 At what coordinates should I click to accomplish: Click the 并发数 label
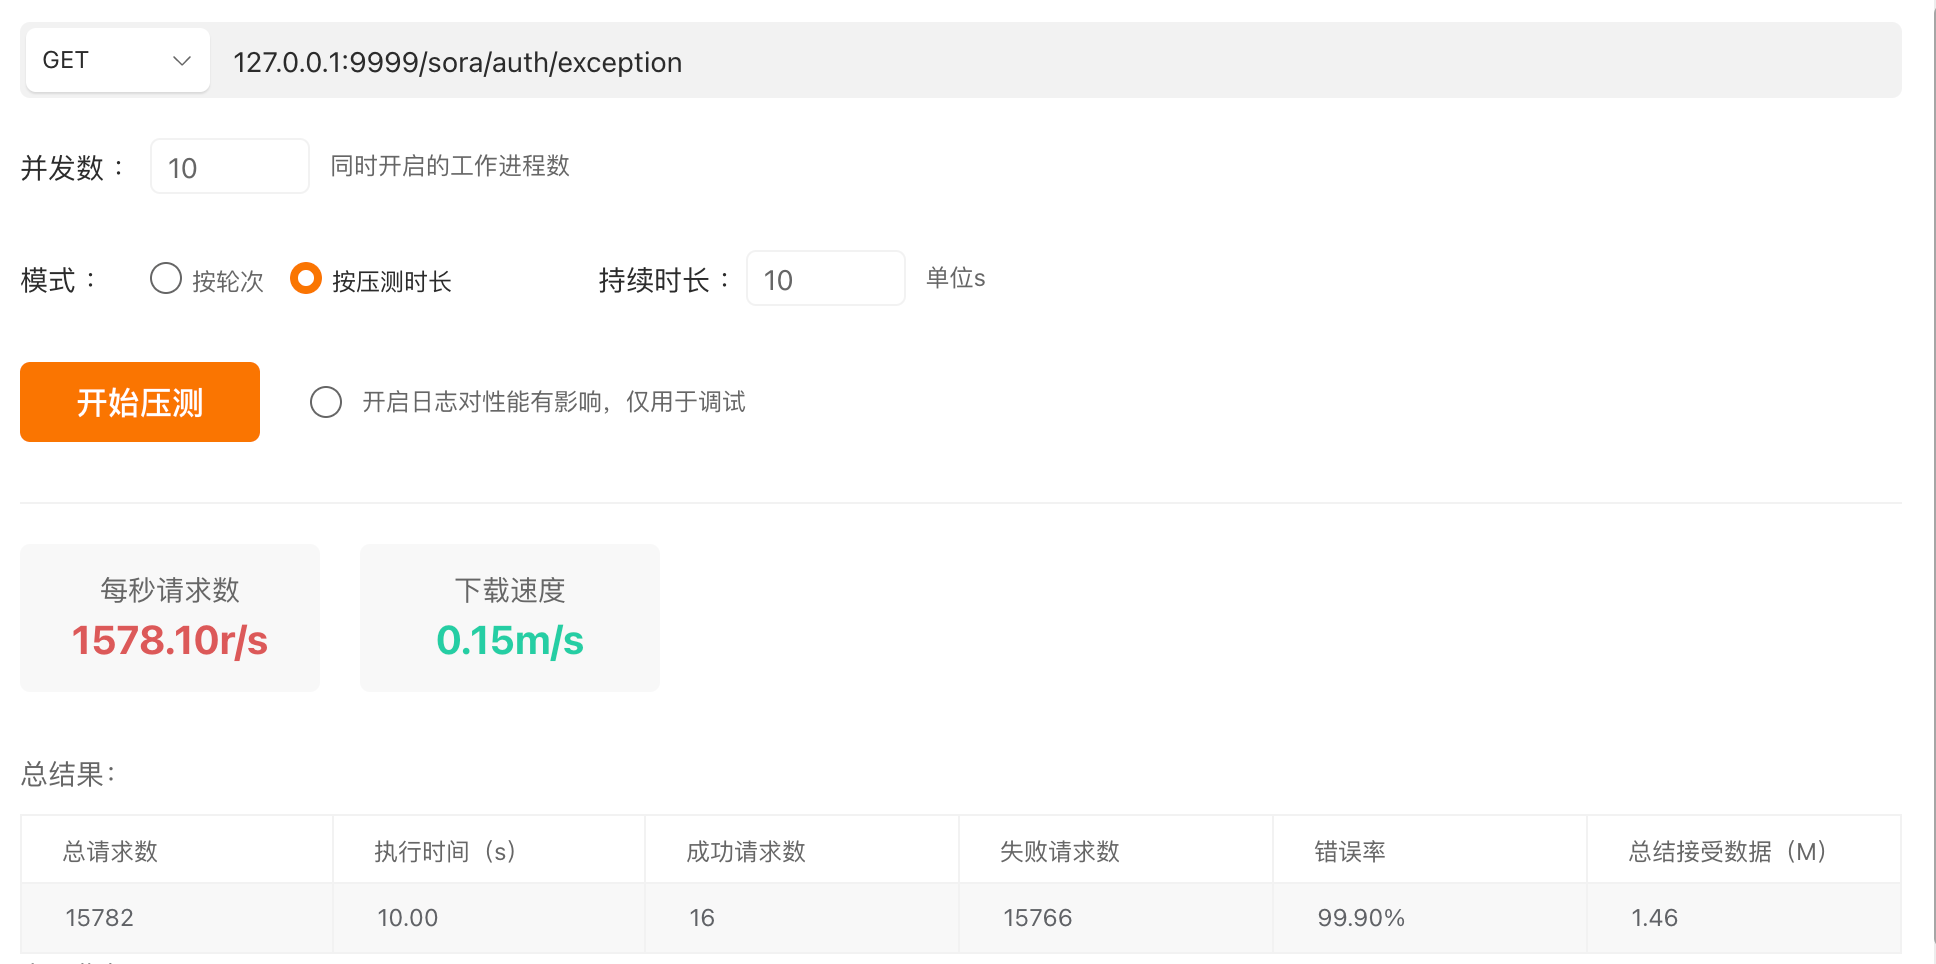[x=73, y=168]
